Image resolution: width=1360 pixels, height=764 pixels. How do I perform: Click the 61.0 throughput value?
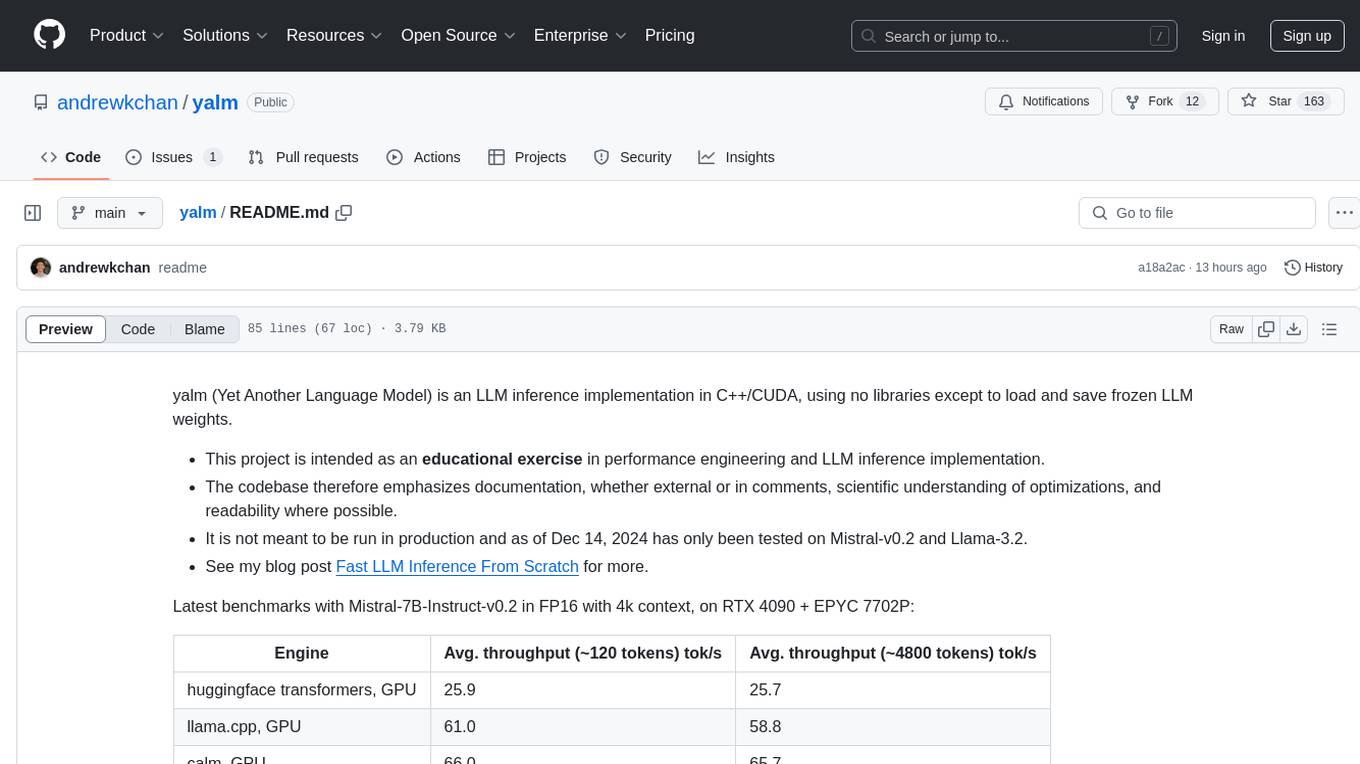pos(460,727)
